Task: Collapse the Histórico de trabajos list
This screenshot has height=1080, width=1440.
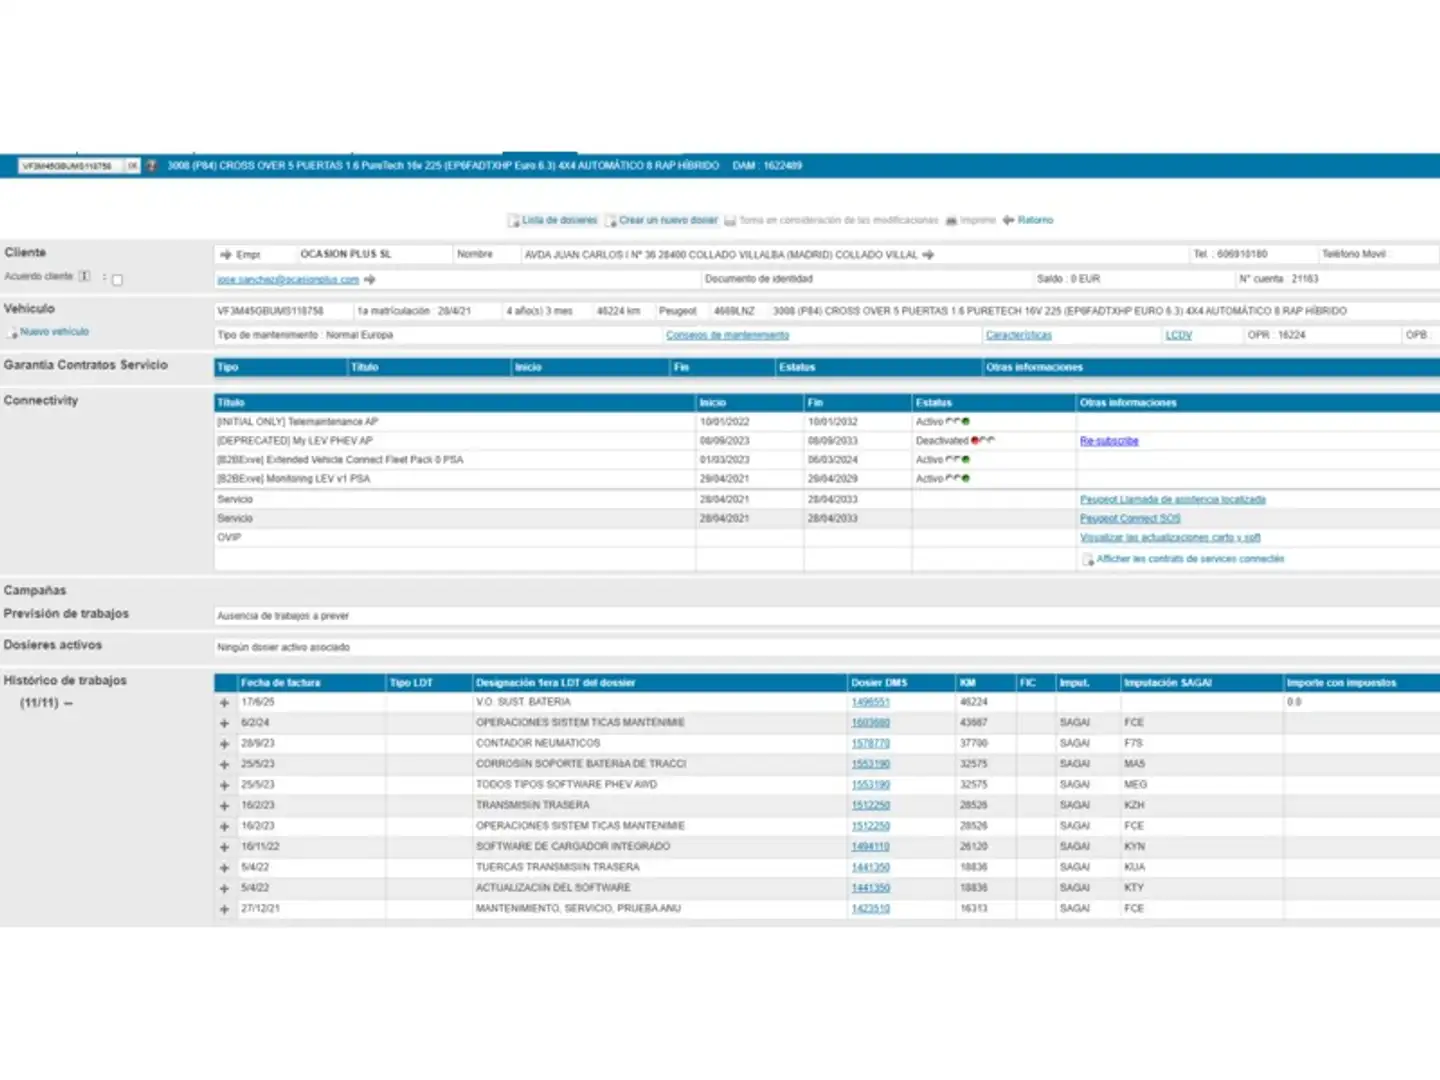Action: (x=68, y=704)
